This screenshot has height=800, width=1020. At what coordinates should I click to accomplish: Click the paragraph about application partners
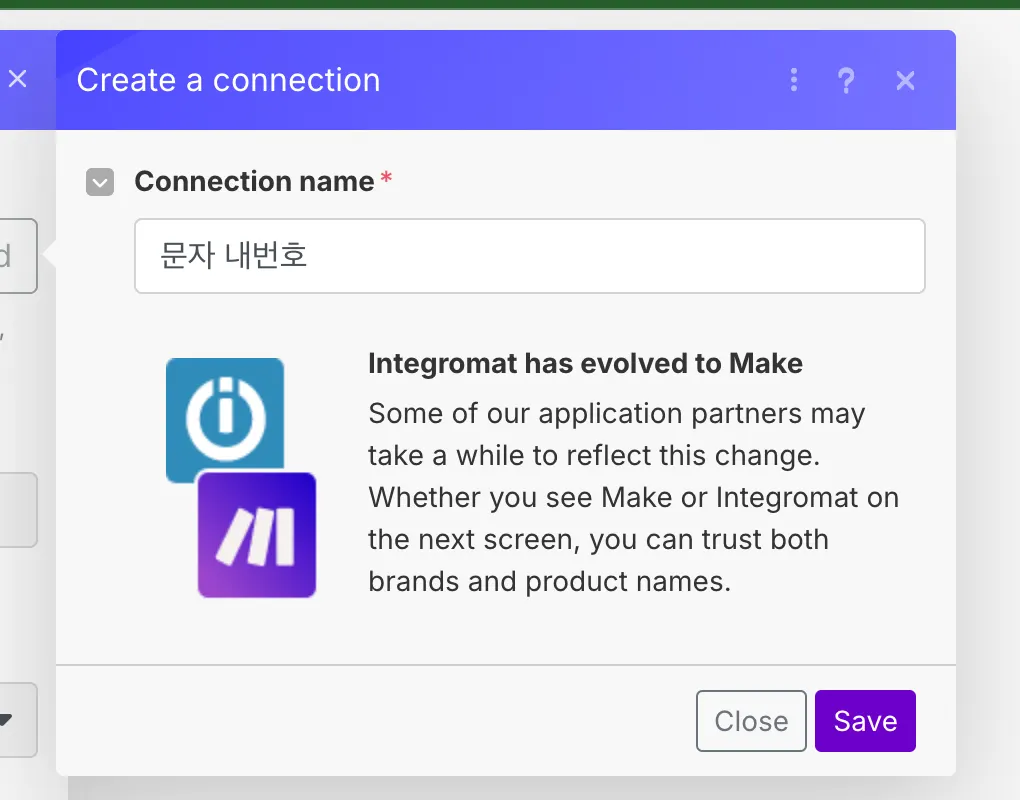(633, 497)
